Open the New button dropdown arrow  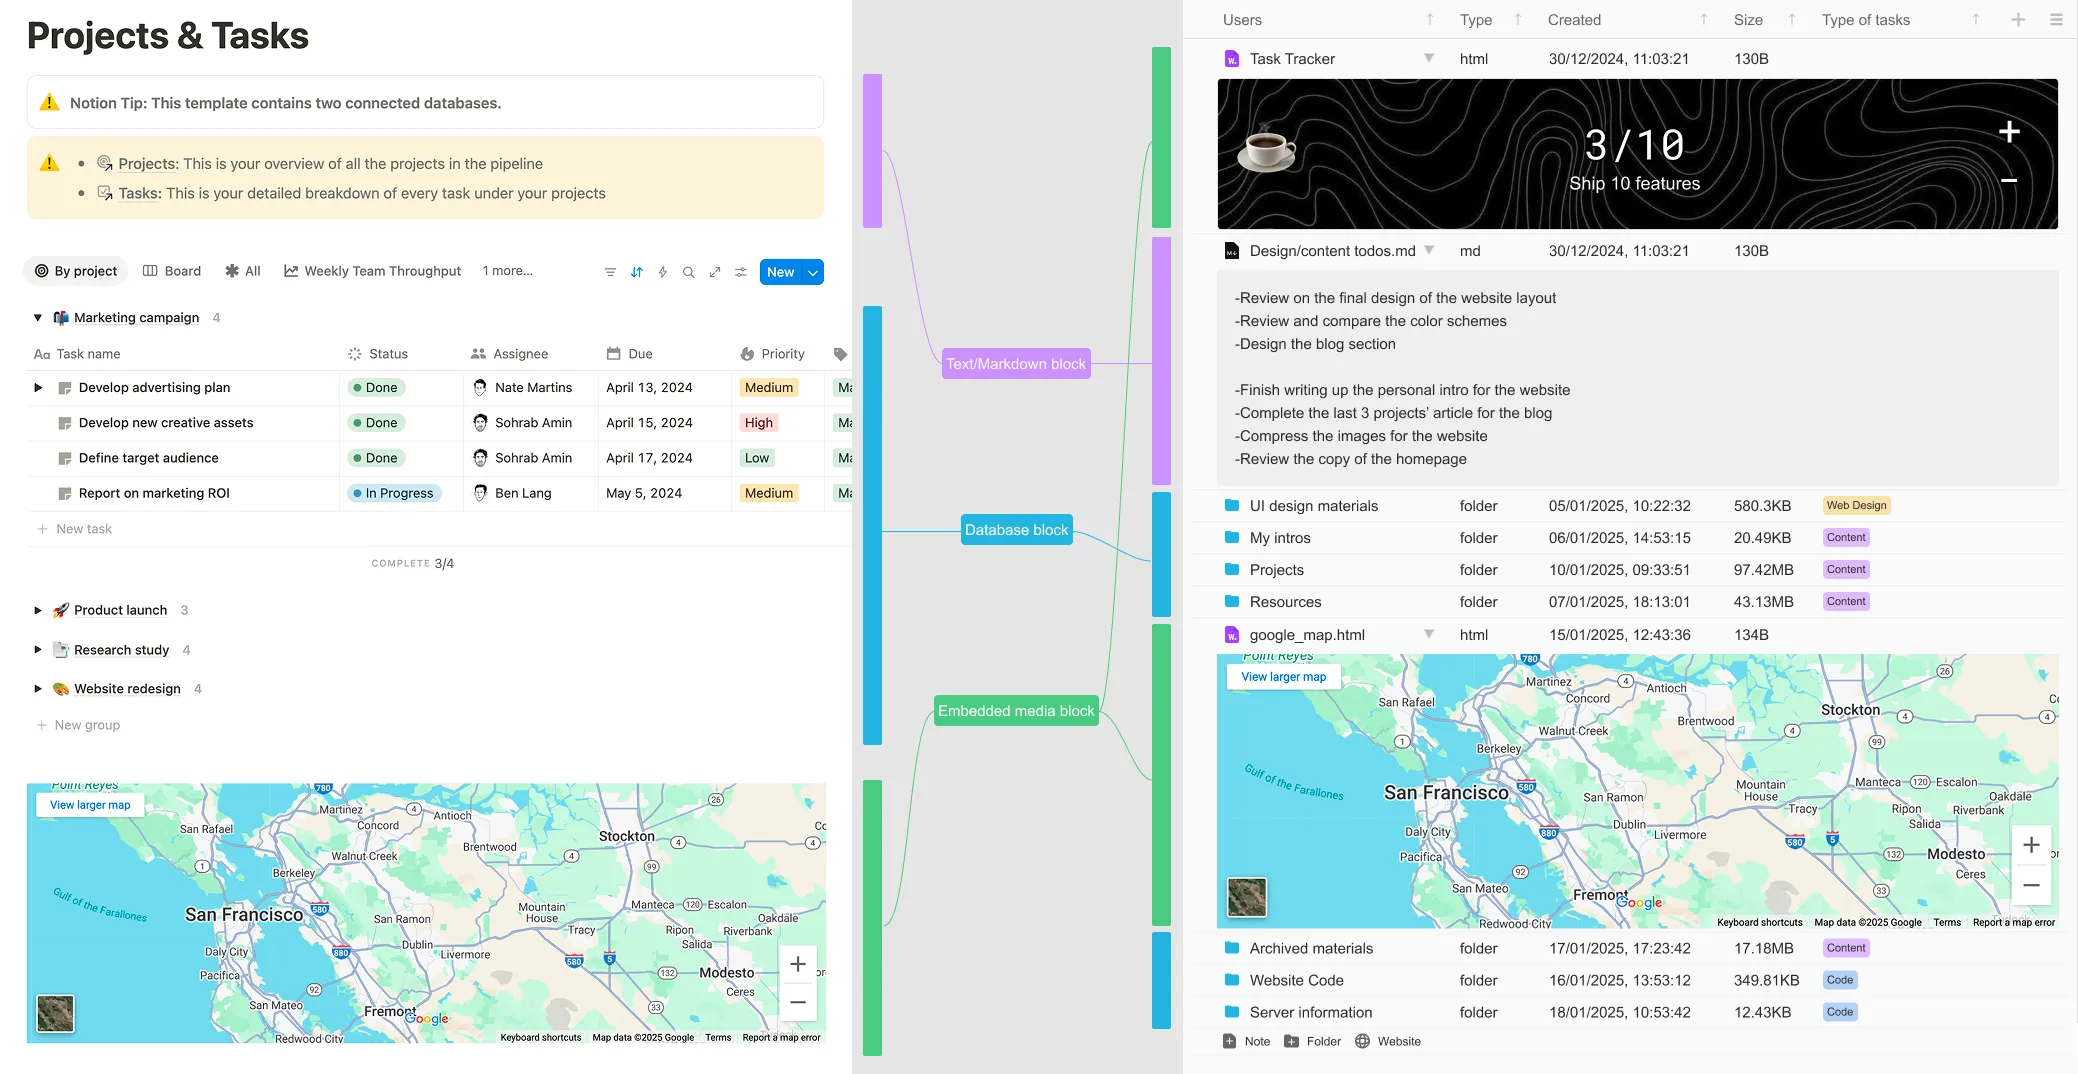[813, 272]
